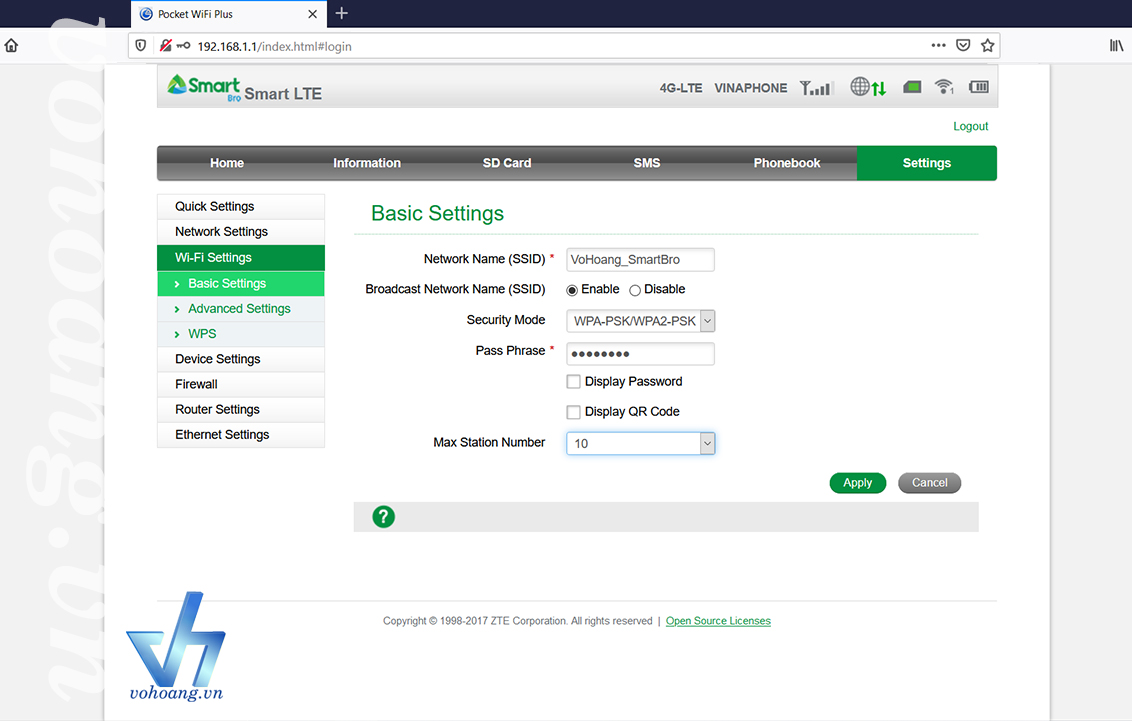
Task: Click the Smart Bro logo
Action: pyautogui.click(x=204, y=88)
